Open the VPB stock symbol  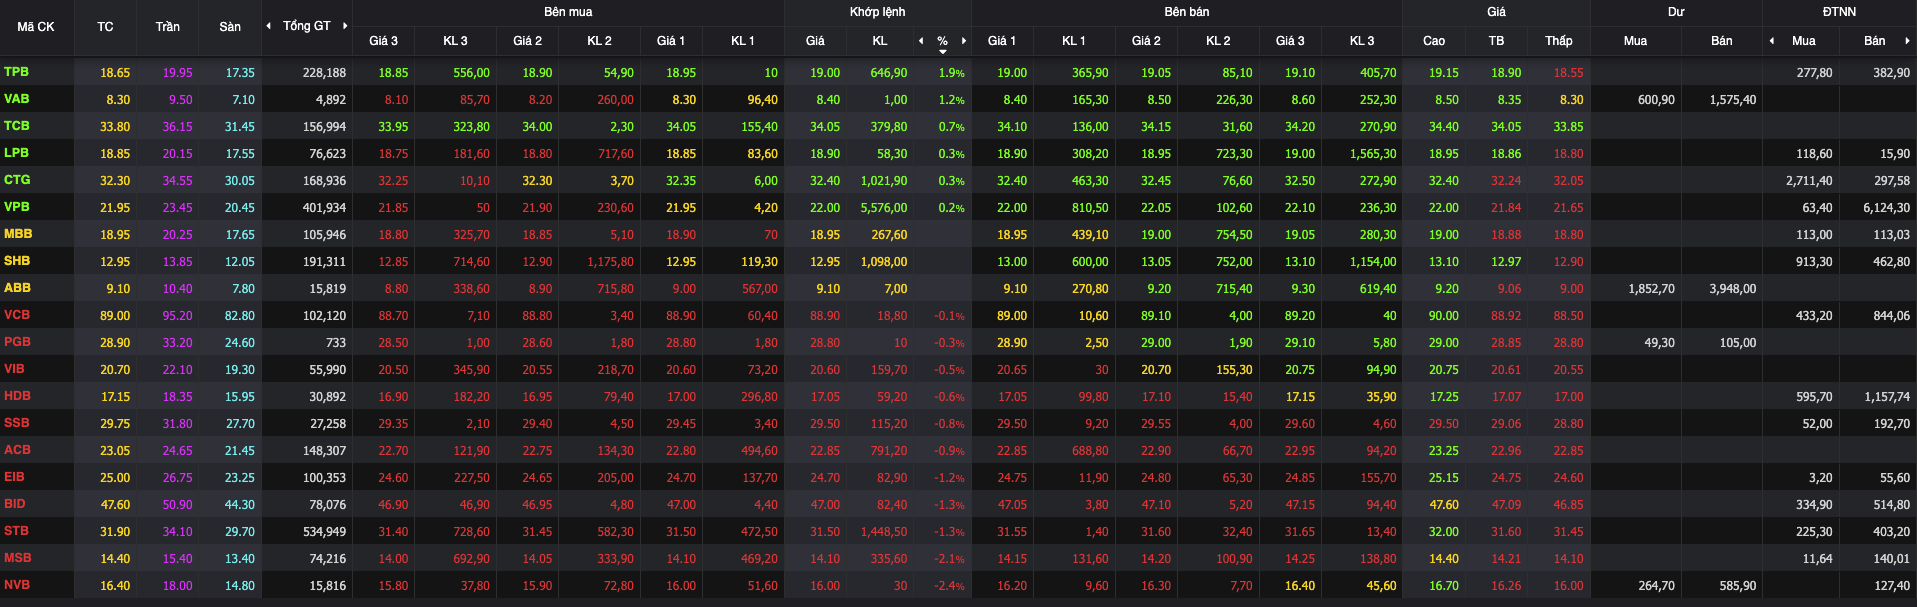[17, 207]
